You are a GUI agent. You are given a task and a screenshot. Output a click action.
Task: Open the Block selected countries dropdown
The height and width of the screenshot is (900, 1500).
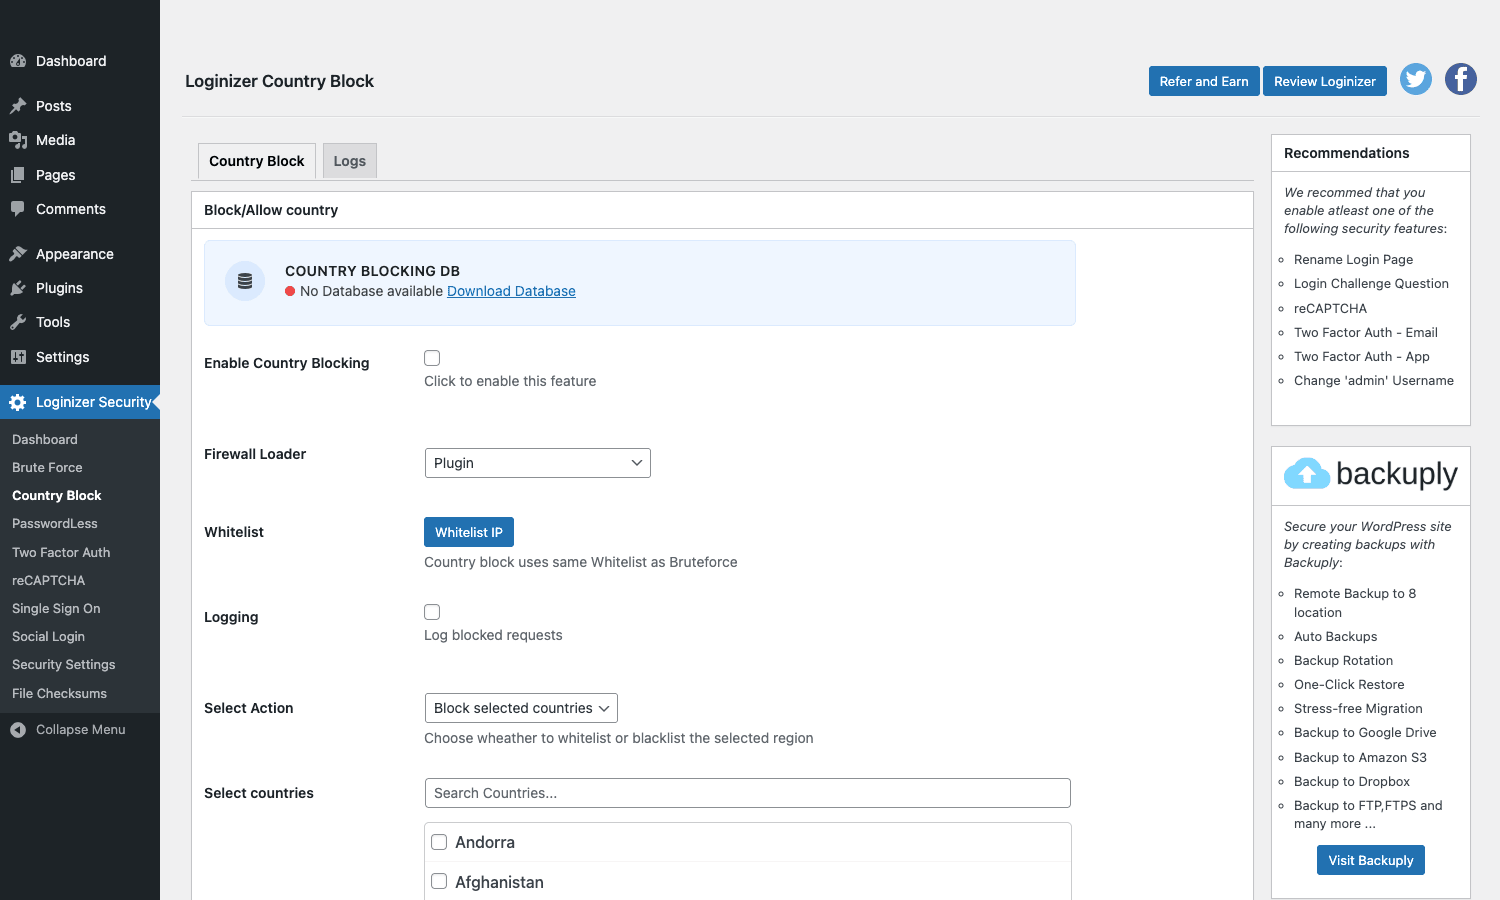click(x=521, y=708)
